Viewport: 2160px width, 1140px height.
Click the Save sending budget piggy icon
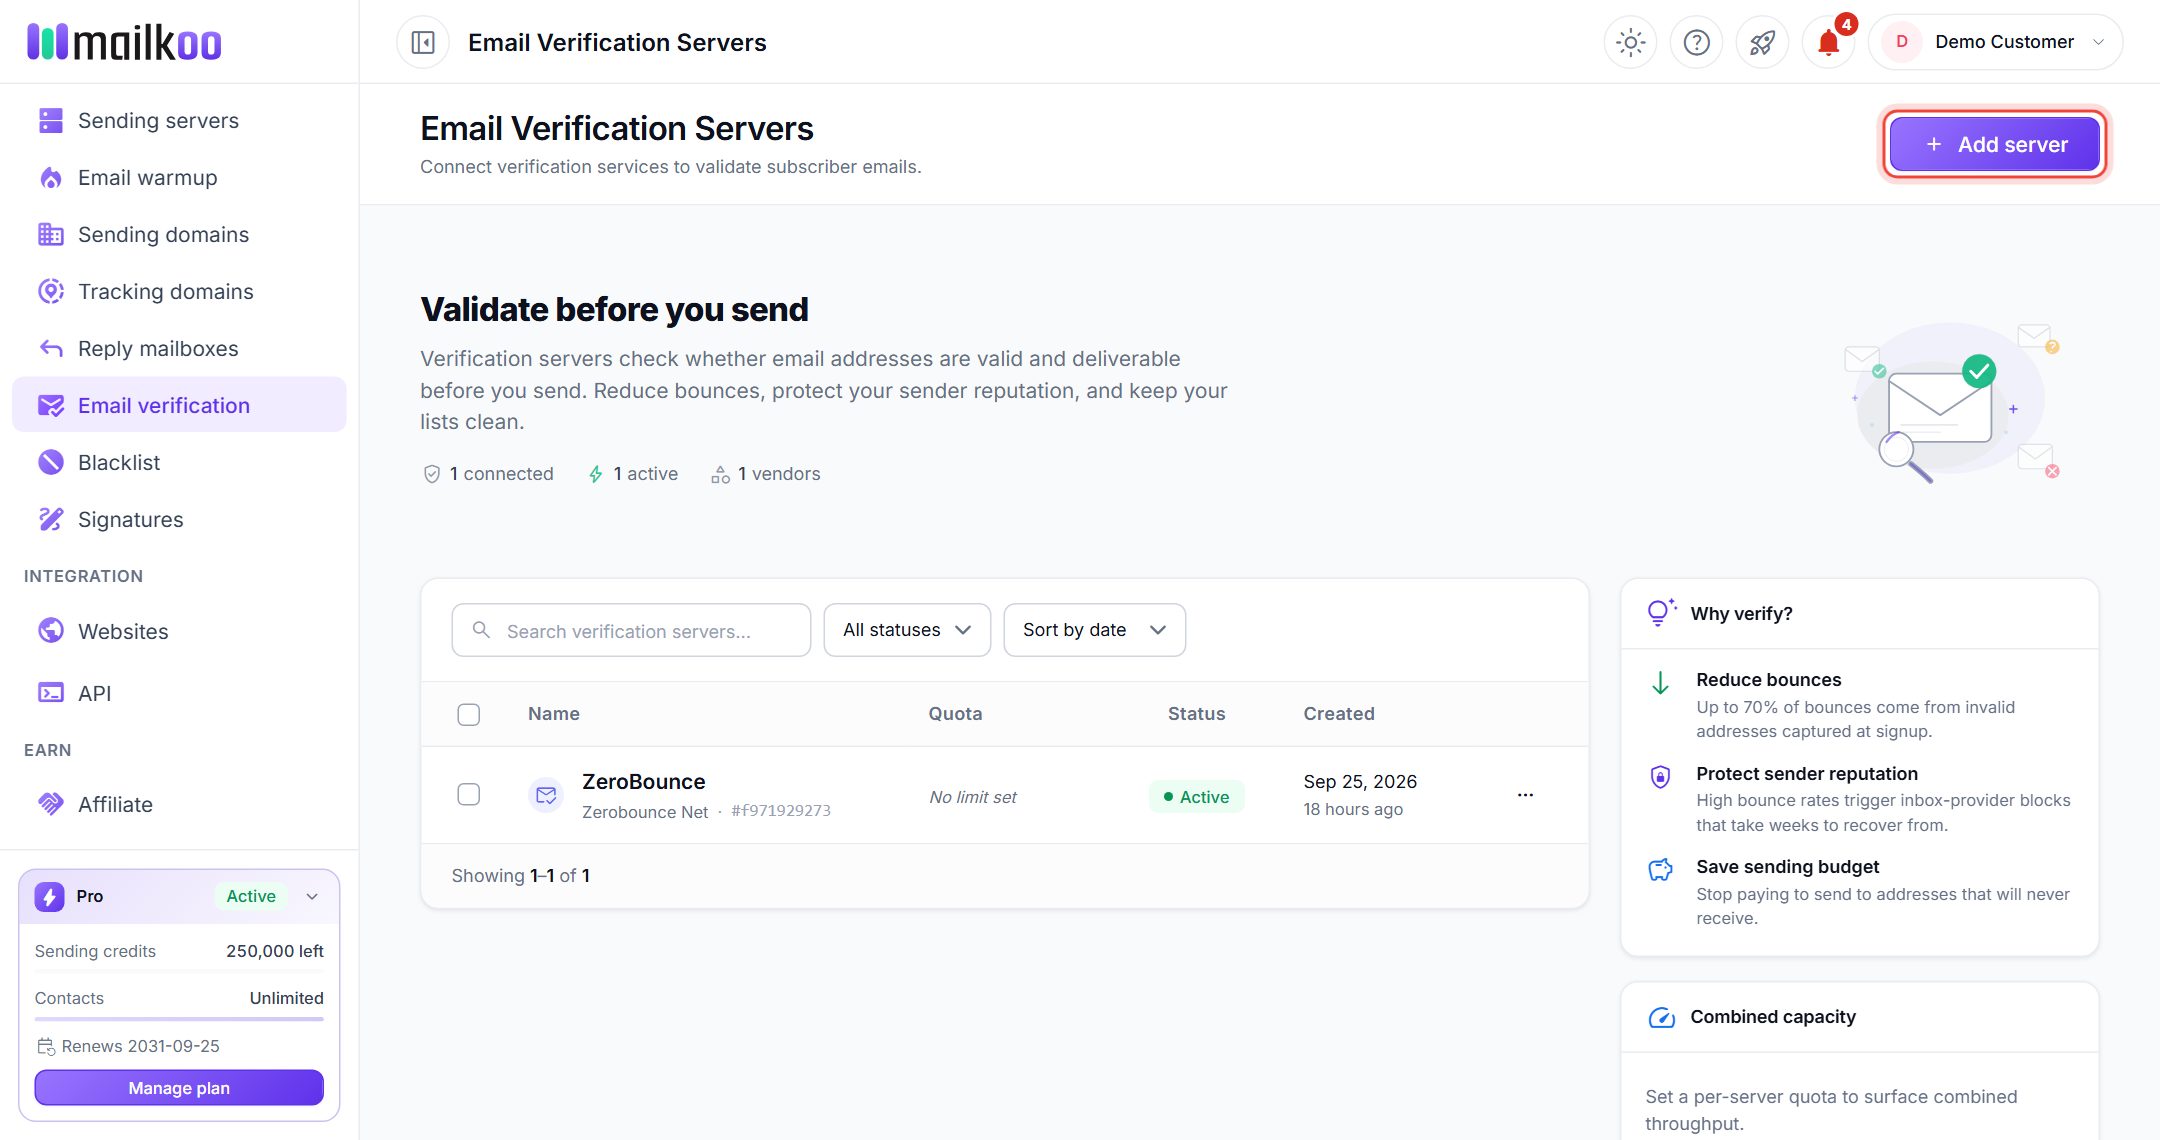click(x=1660, y=870)
